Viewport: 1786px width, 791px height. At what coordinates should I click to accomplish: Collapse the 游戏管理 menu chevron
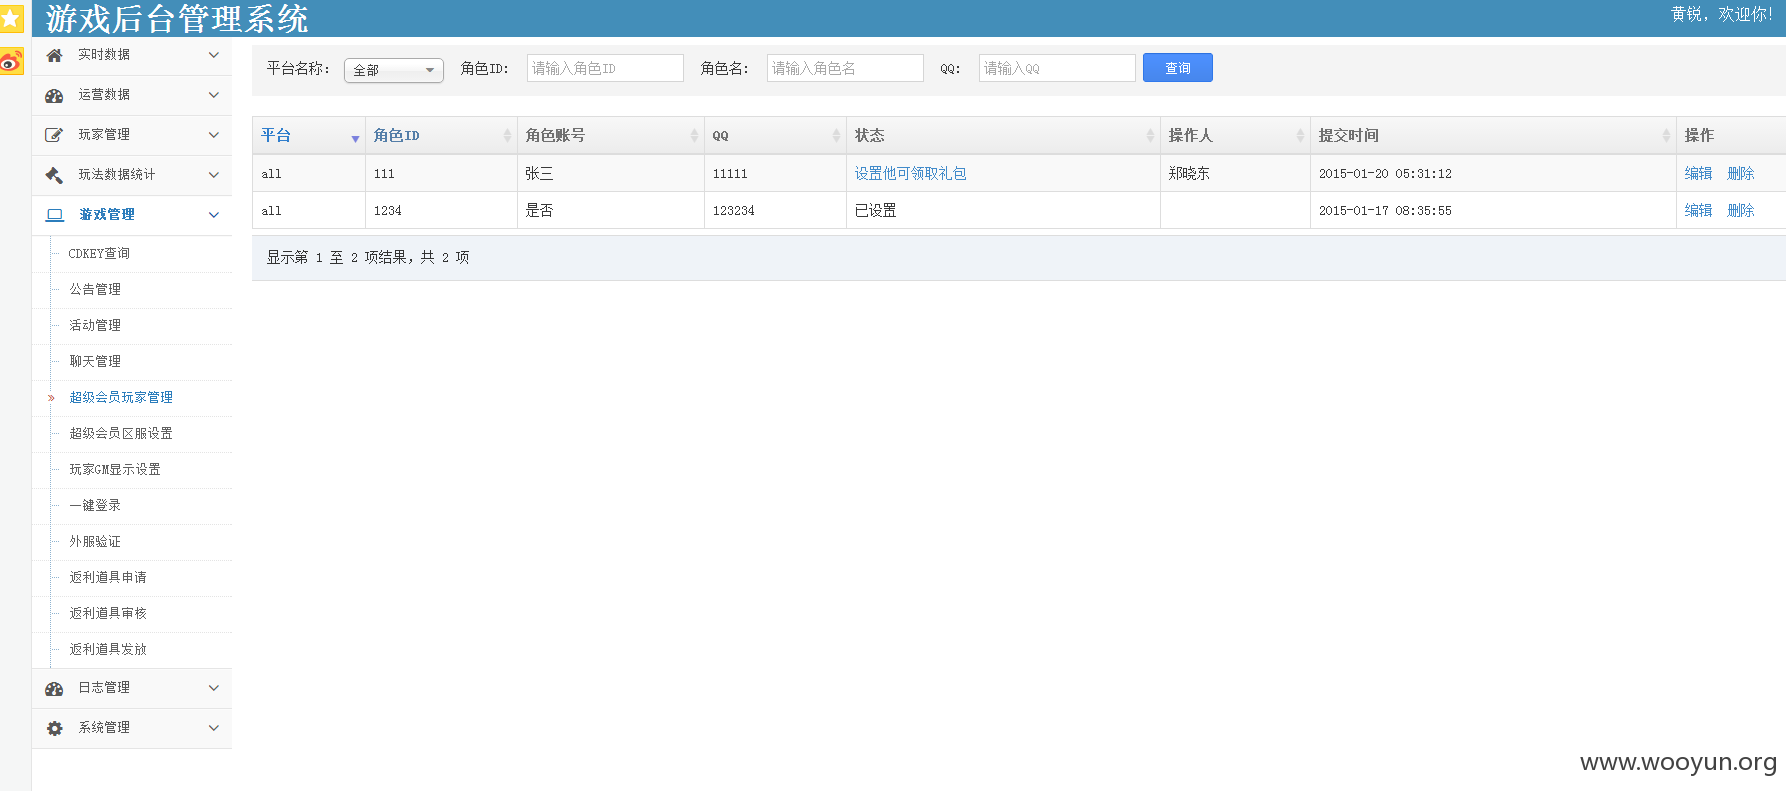pyautogui.click(x=213, y=215)
